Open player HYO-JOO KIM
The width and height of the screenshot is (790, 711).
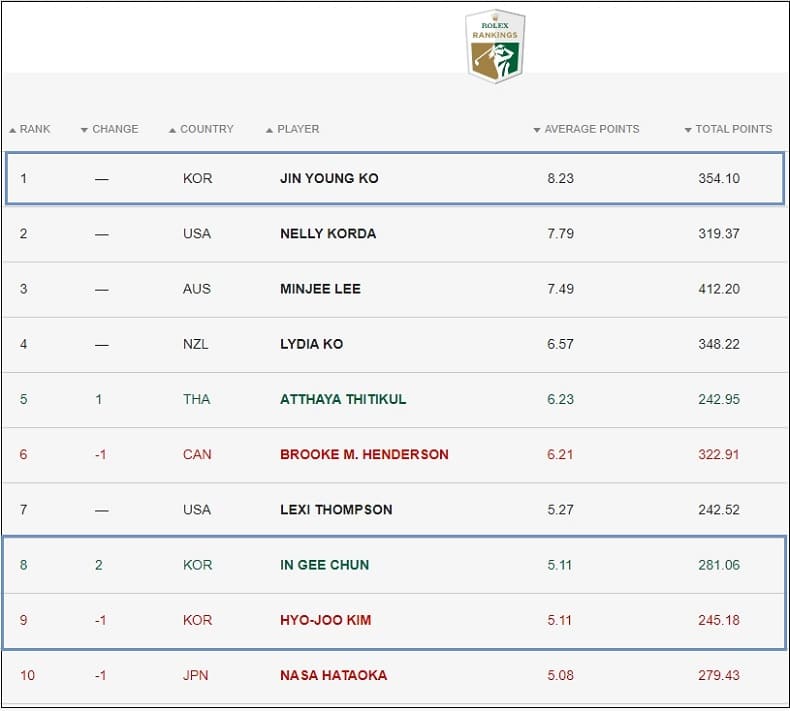point(325,620)
